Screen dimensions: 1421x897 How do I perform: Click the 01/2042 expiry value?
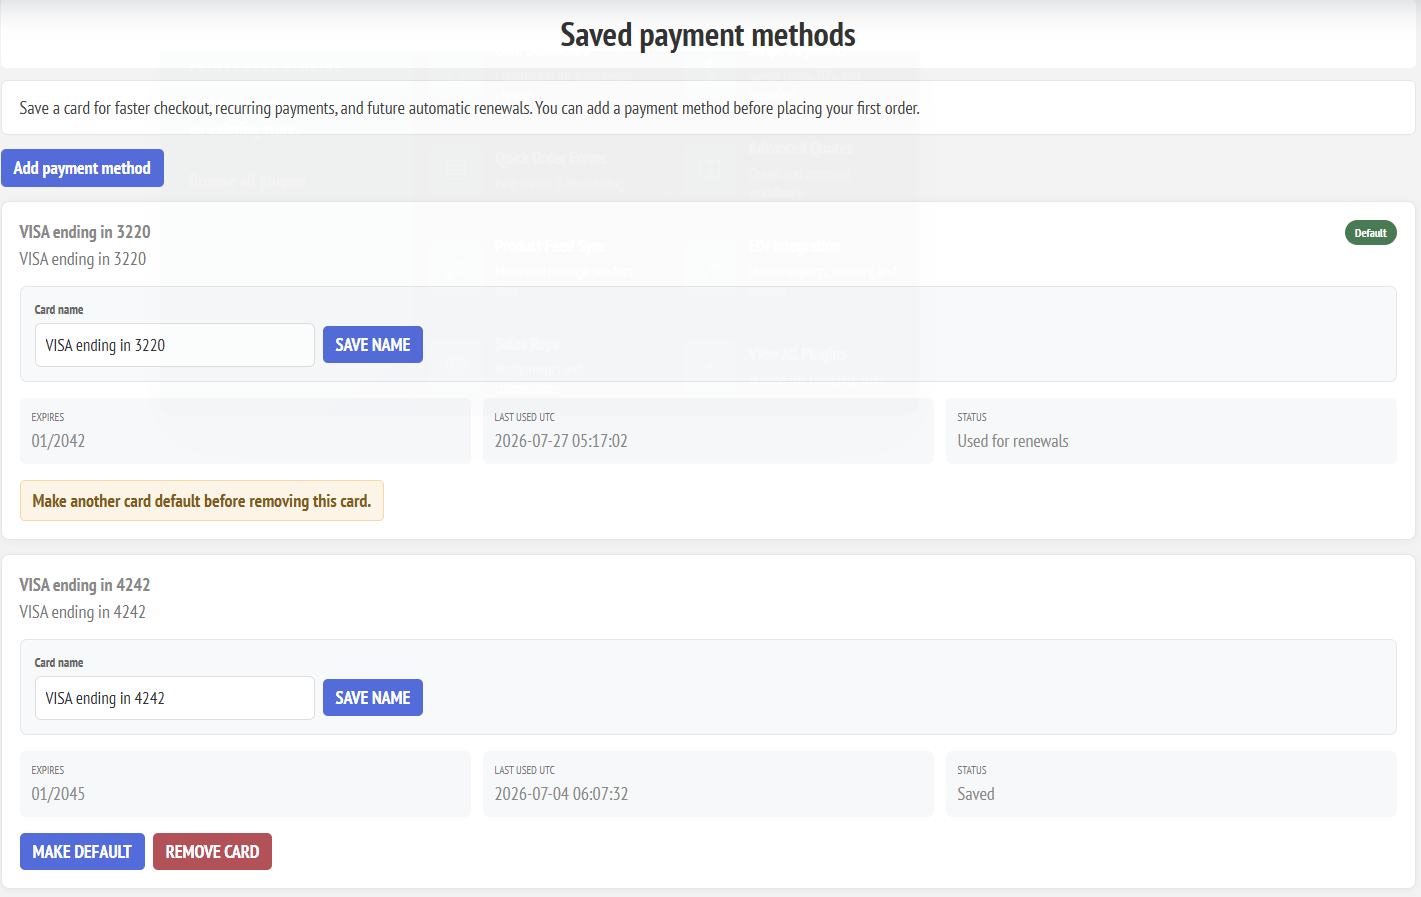pos(58,441)
